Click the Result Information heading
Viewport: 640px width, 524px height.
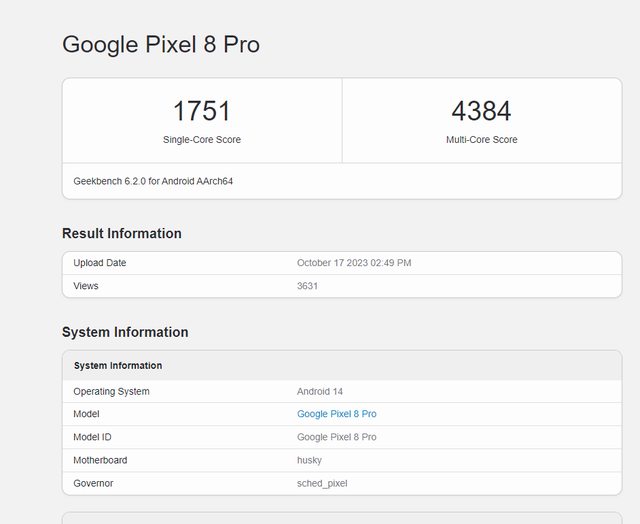pyautogui.click(x=122, y=233)
